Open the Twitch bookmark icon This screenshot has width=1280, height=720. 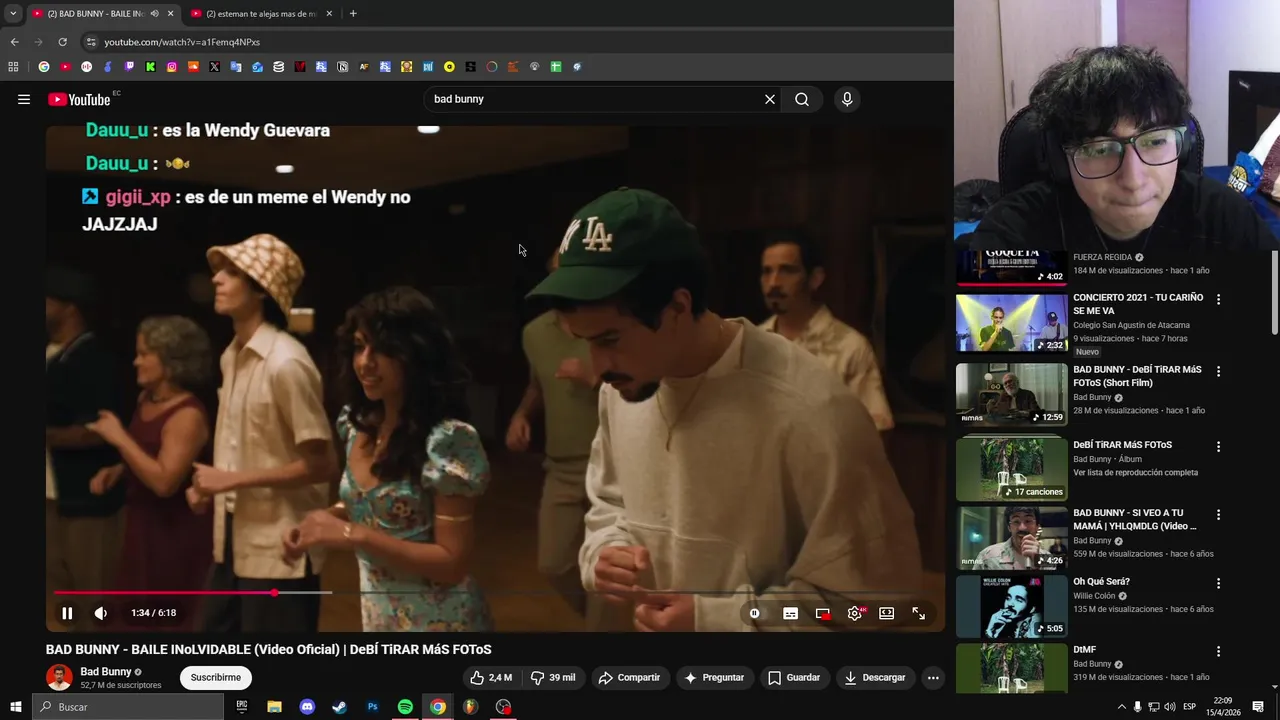[x=129, y=67]
